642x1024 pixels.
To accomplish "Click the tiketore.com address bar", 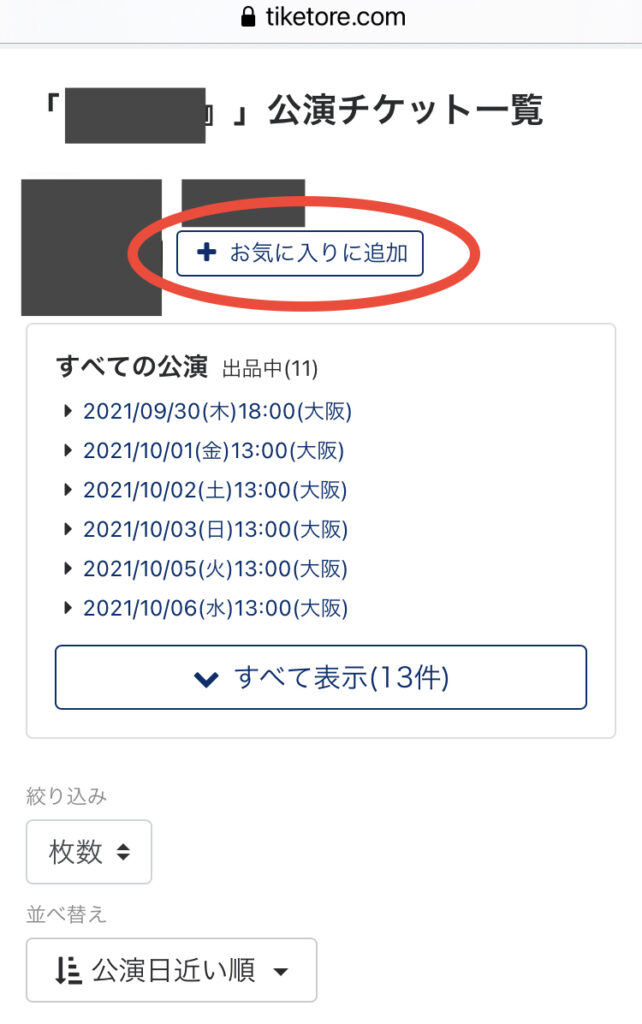I will [x=321, y=17].
